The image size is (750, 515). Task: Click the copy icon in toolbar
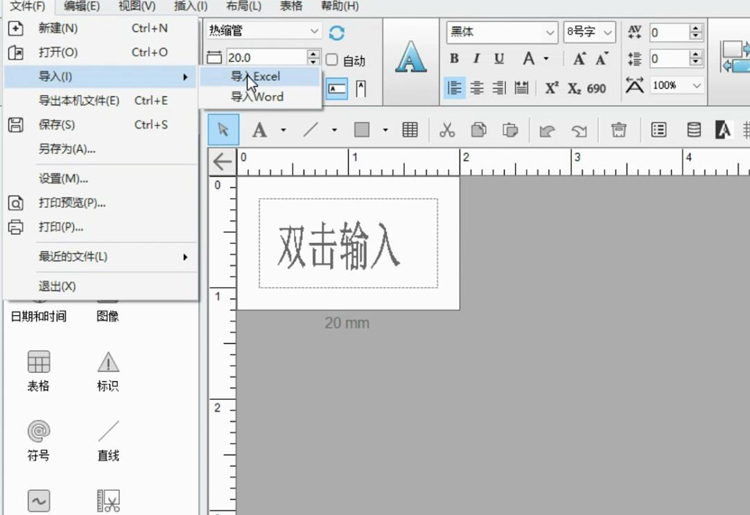478,130
